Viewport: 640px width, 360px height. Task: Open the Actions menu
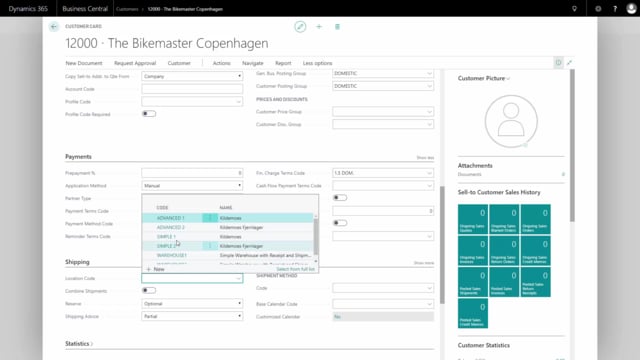(222, 63)
